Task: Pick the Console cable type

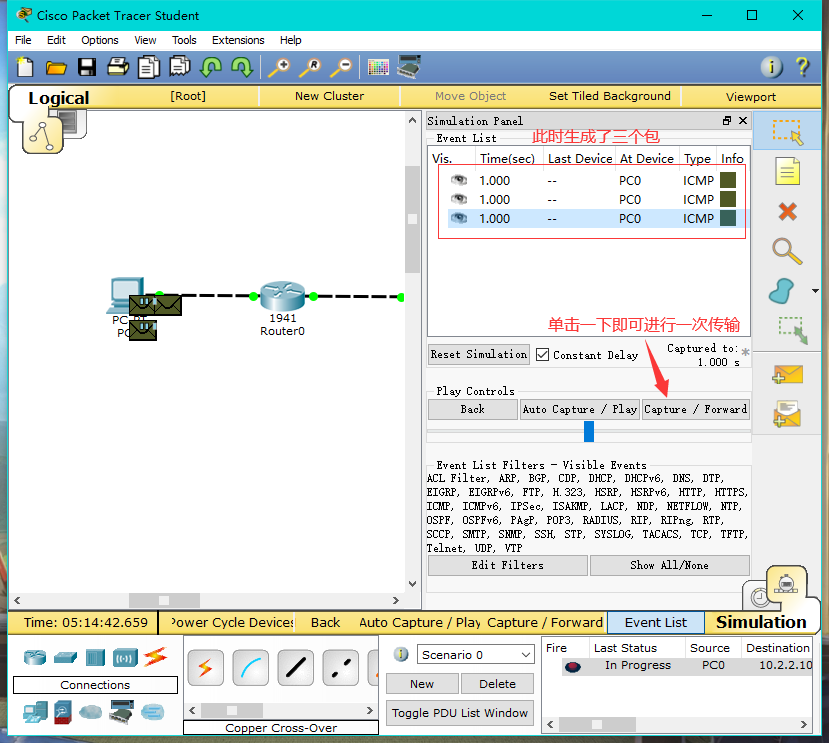Action: point(251,668)
